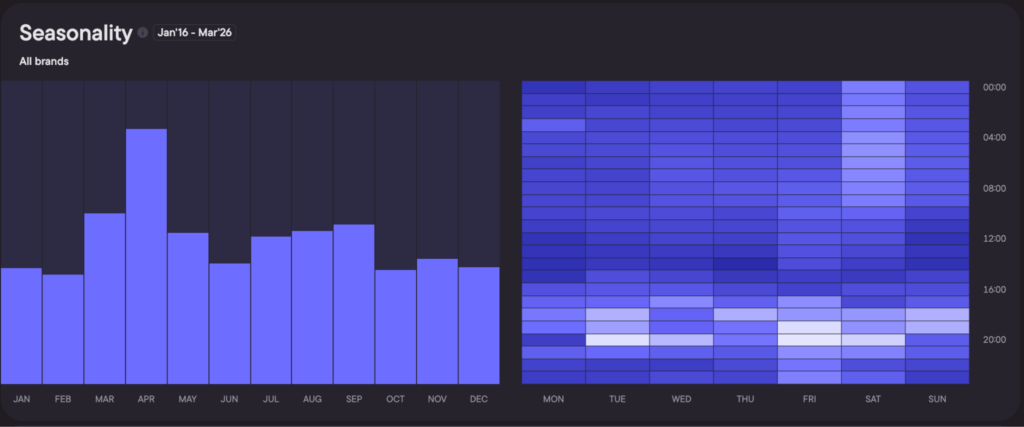
Task: Select the January bar
Action: 21,325
